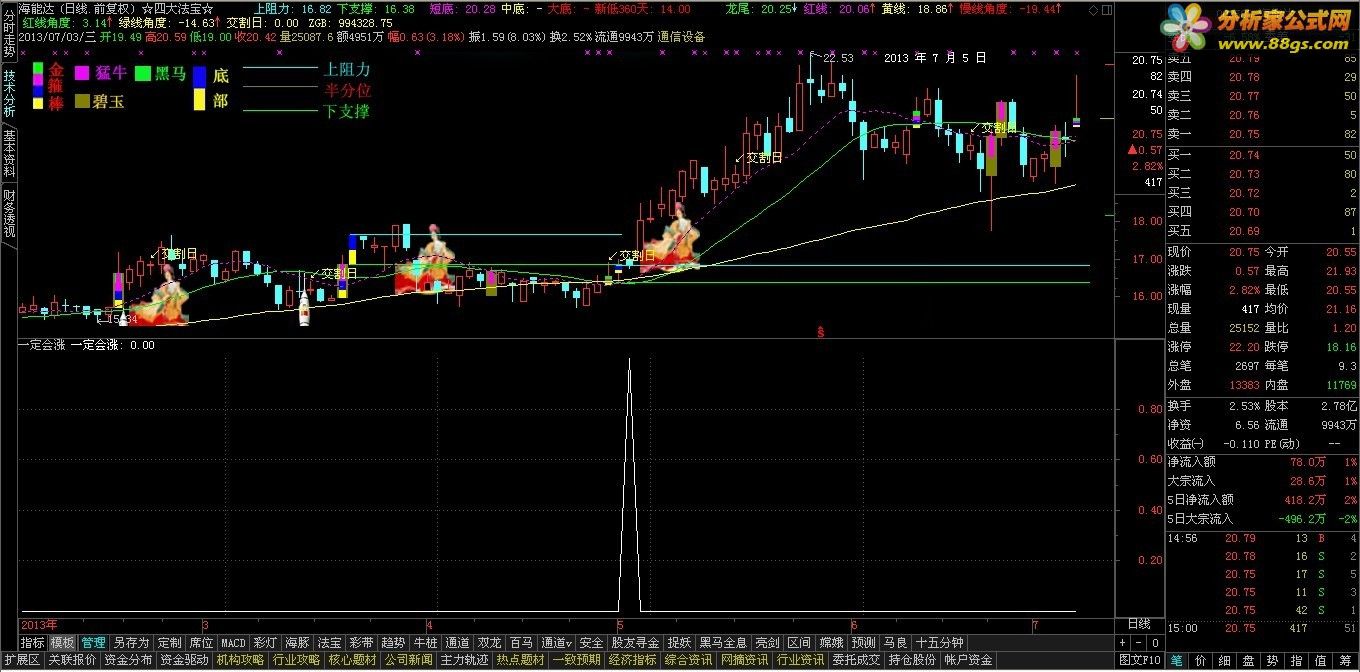Select the 日线 daily period label

click(x=1139, y=623)
